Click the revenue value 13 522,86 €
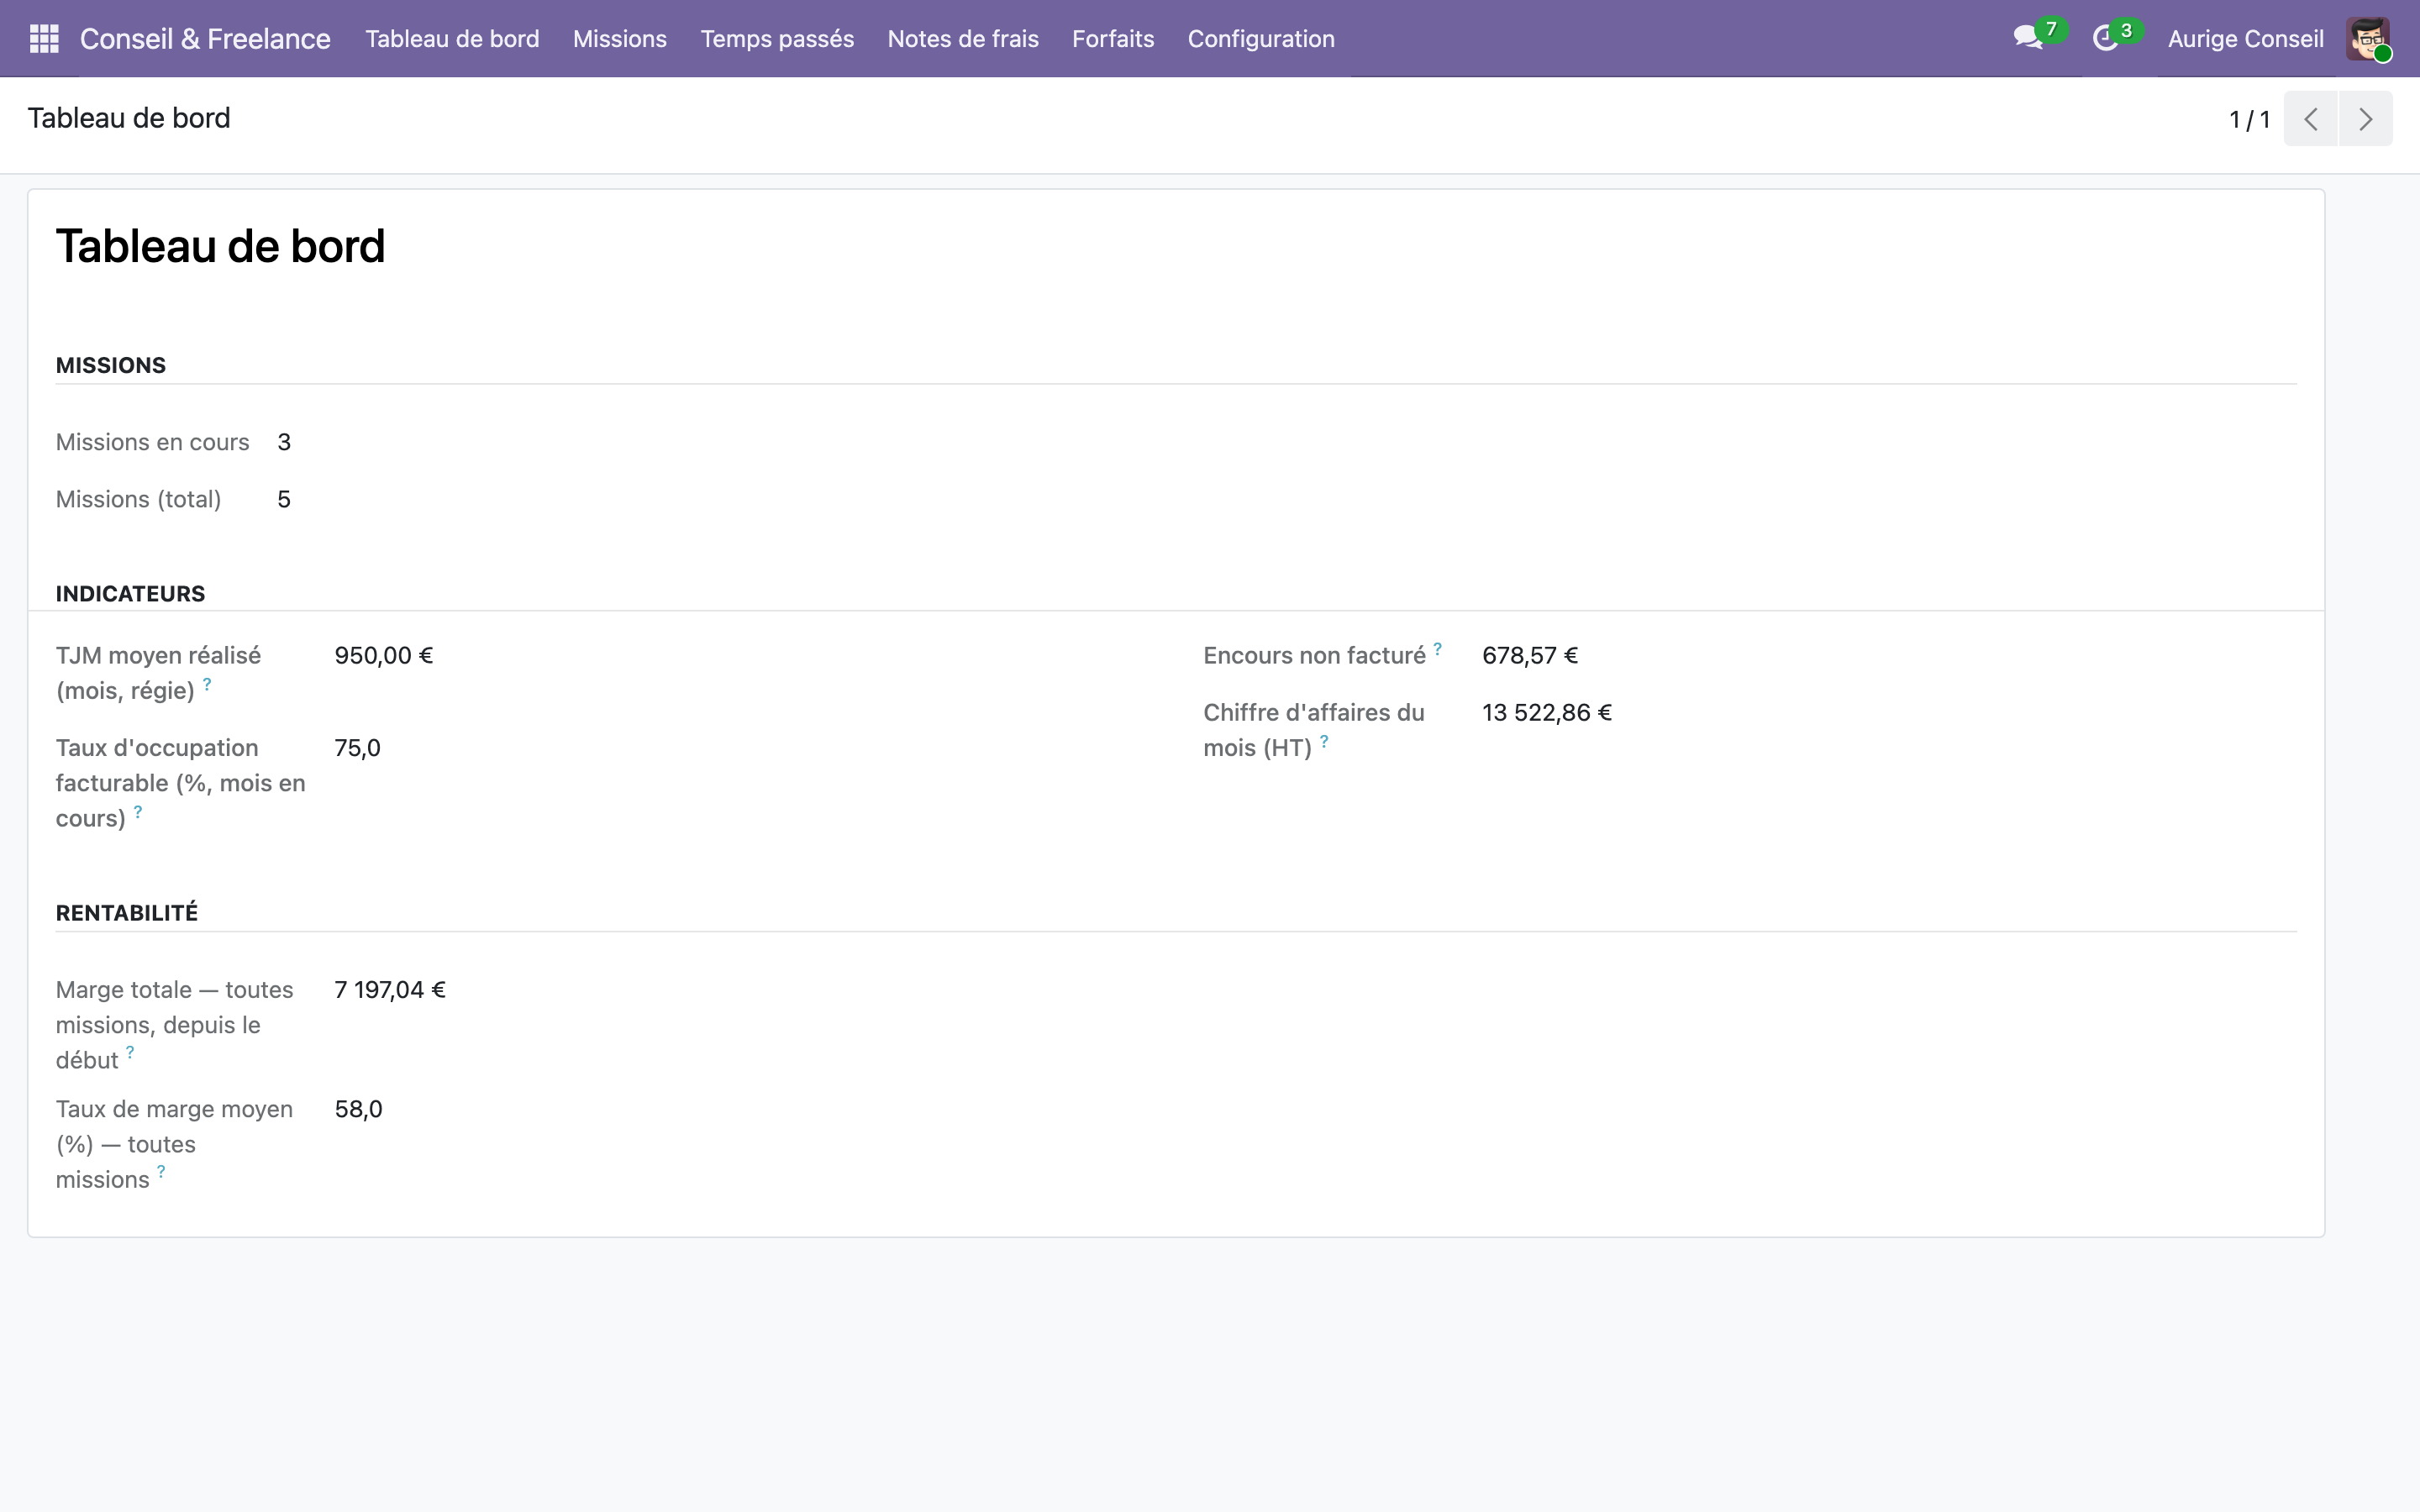 (x=1546, y=712)
